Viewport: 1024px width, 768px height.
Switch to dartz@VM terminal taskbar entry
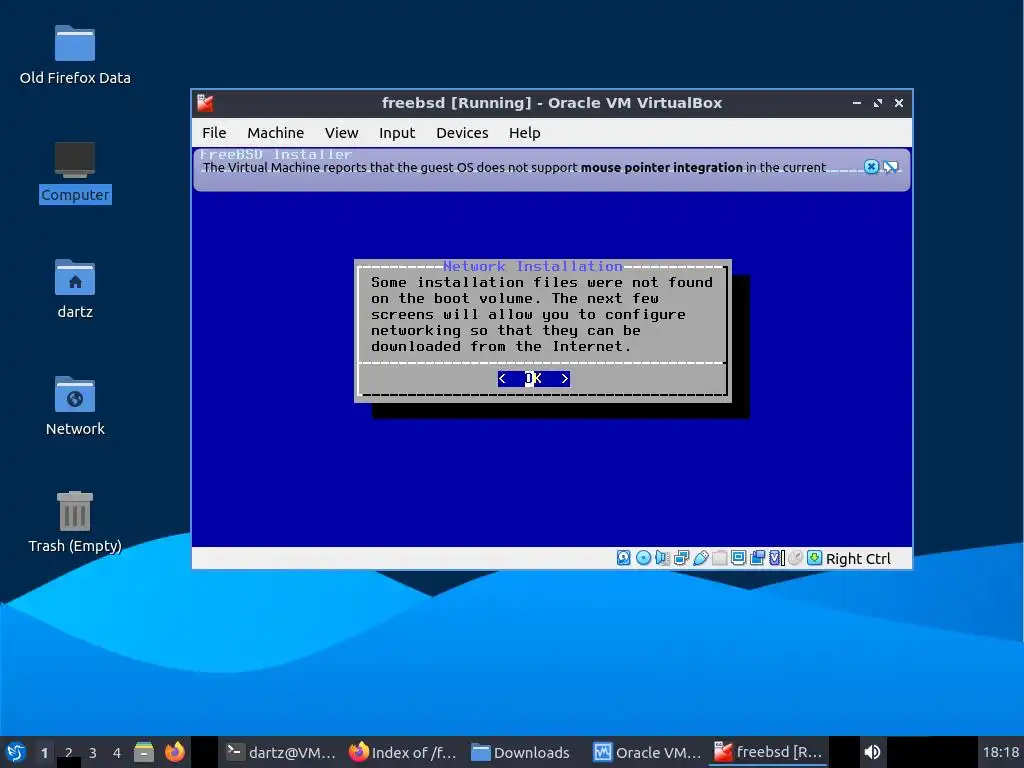pos(280,752)
